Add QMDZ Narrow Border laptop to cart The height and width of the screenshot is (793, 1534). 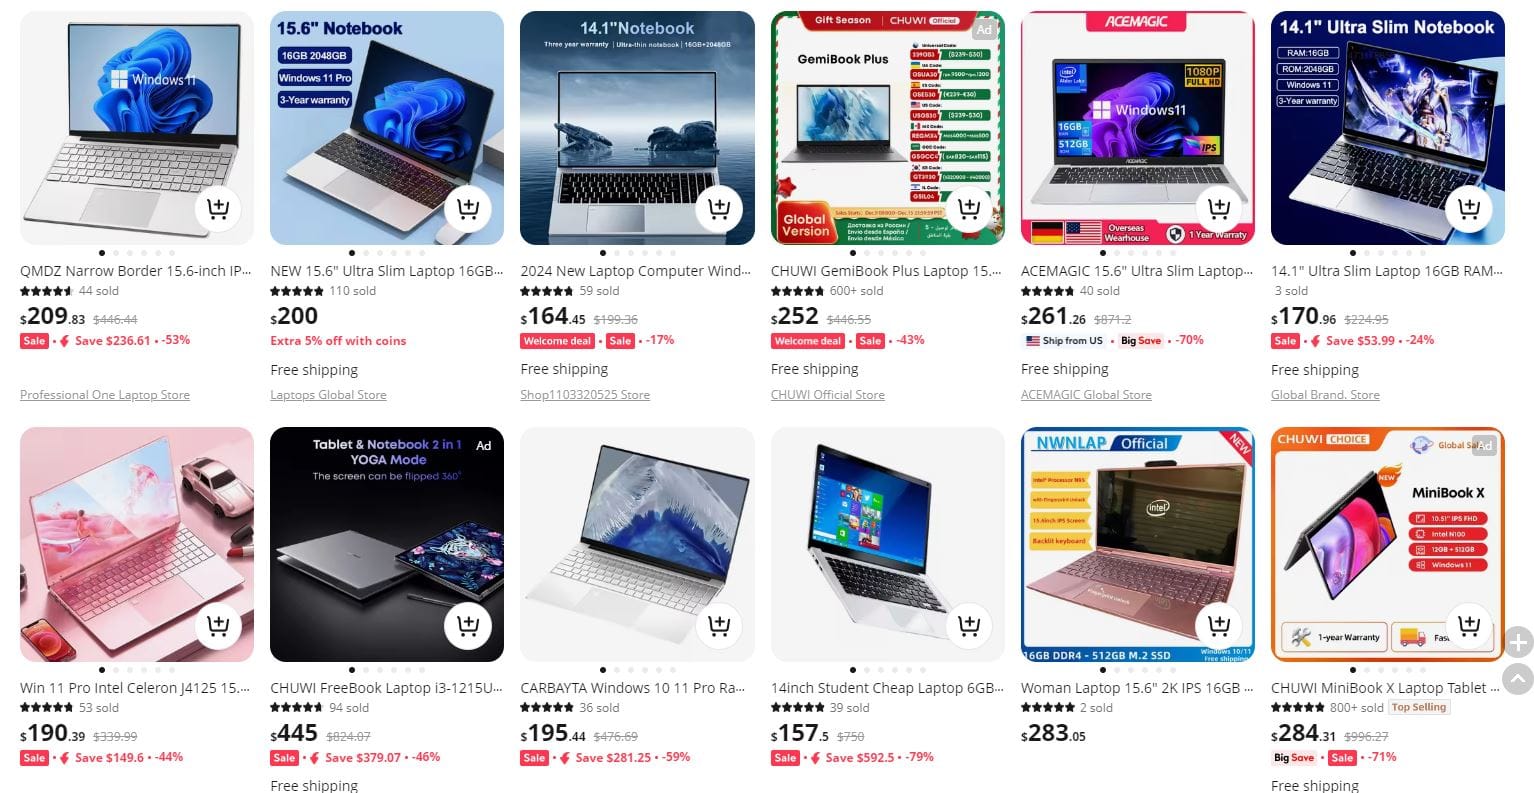coord(218,209)
